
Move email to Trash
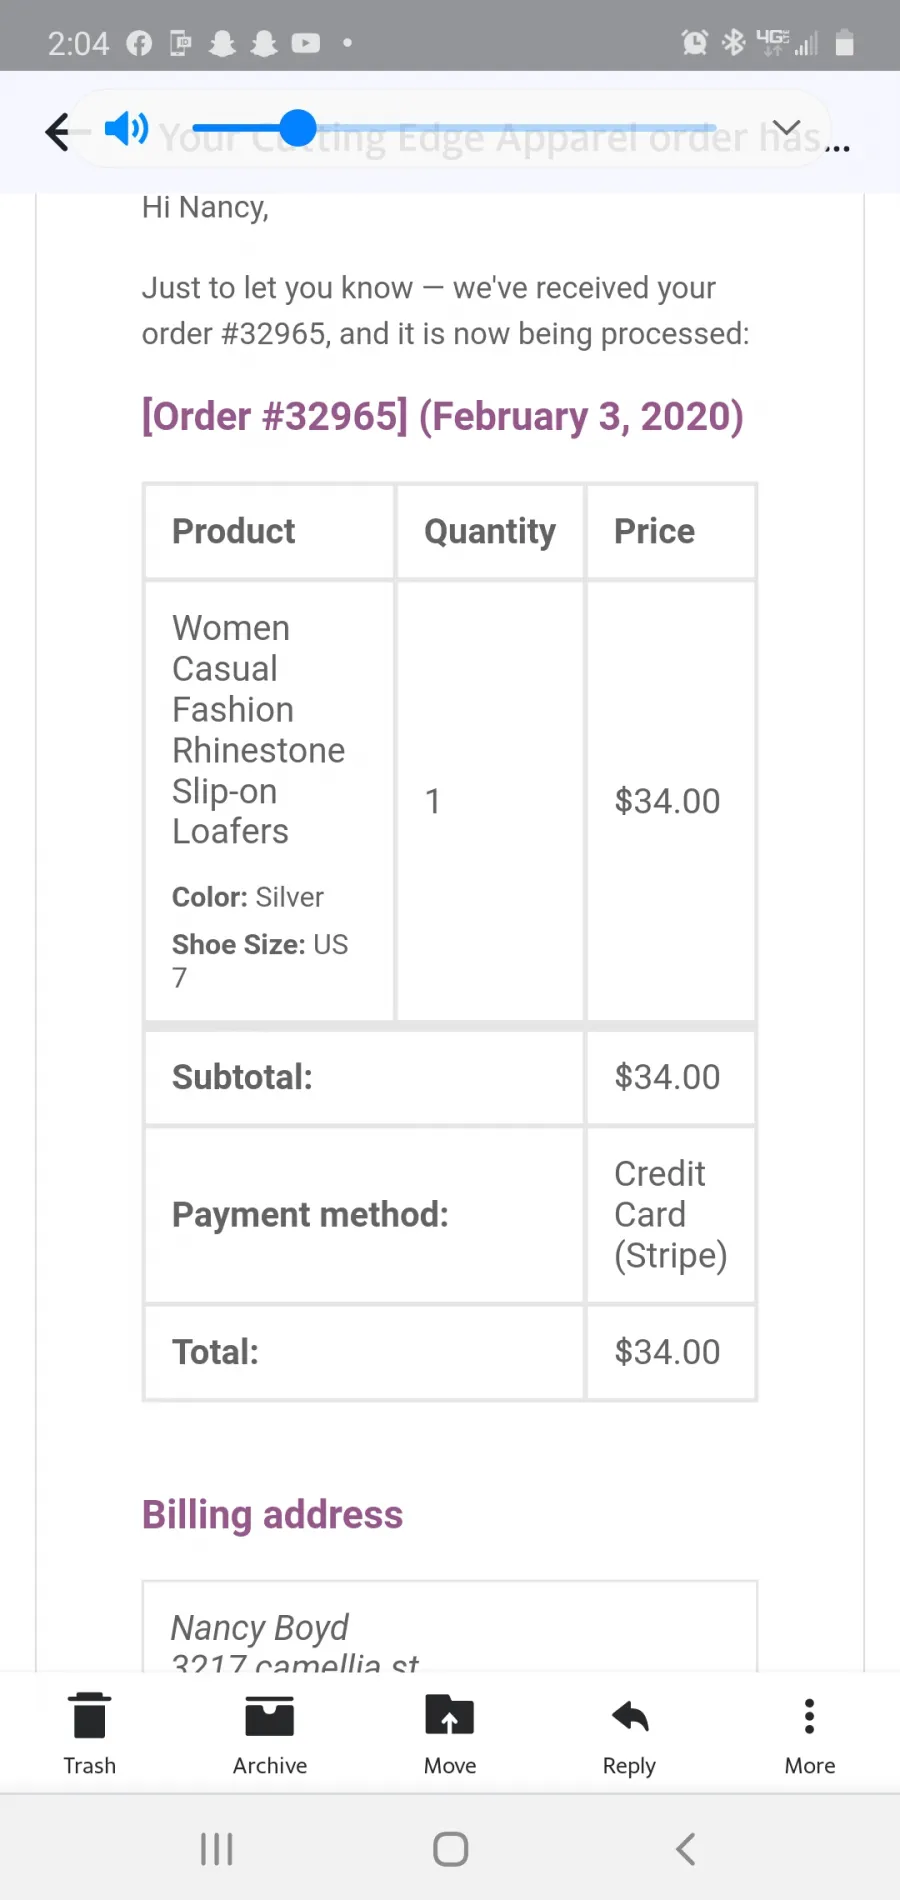point(90,1734)
